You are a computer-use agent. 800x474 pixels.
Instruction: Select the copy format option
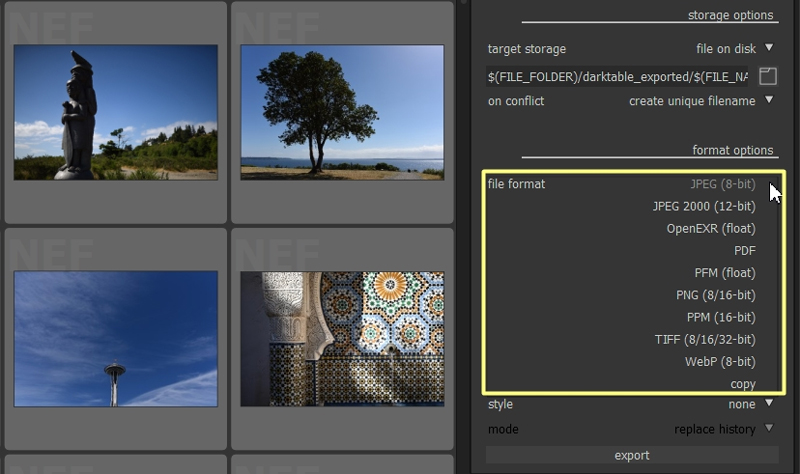click(742, 384)
